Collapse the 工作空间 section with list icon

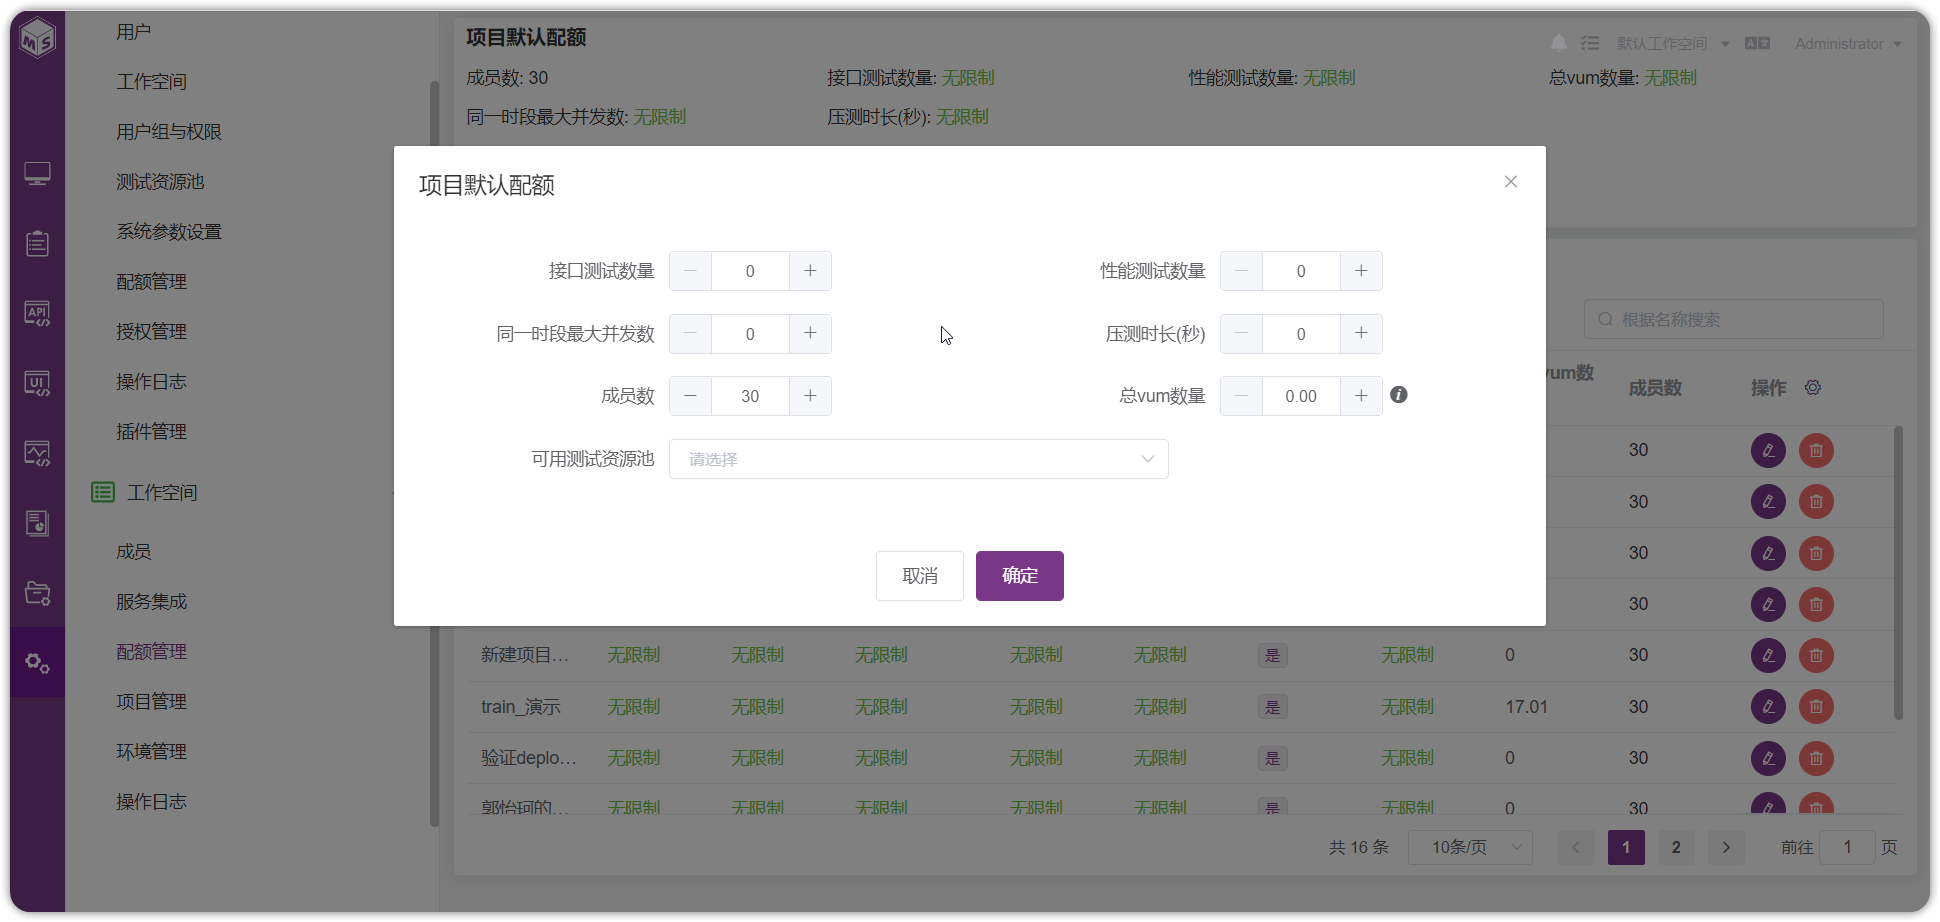[103, 492]
